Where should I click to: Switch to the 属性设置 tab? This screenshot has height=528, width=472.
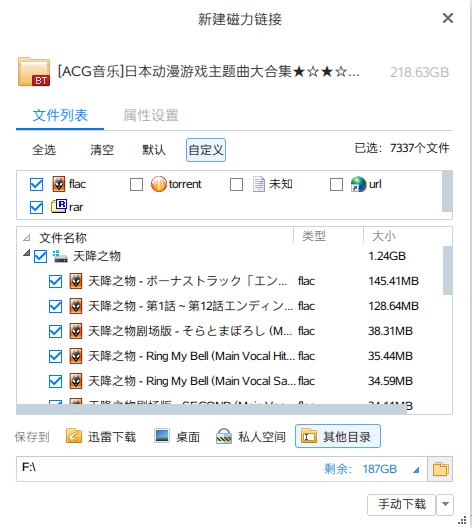150,115
